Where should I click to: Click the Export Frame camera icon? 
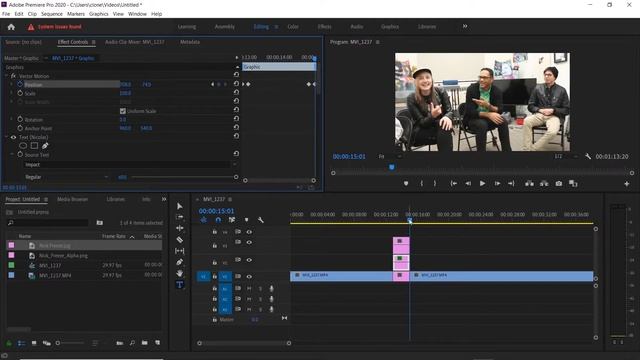[x=558, y=184]
